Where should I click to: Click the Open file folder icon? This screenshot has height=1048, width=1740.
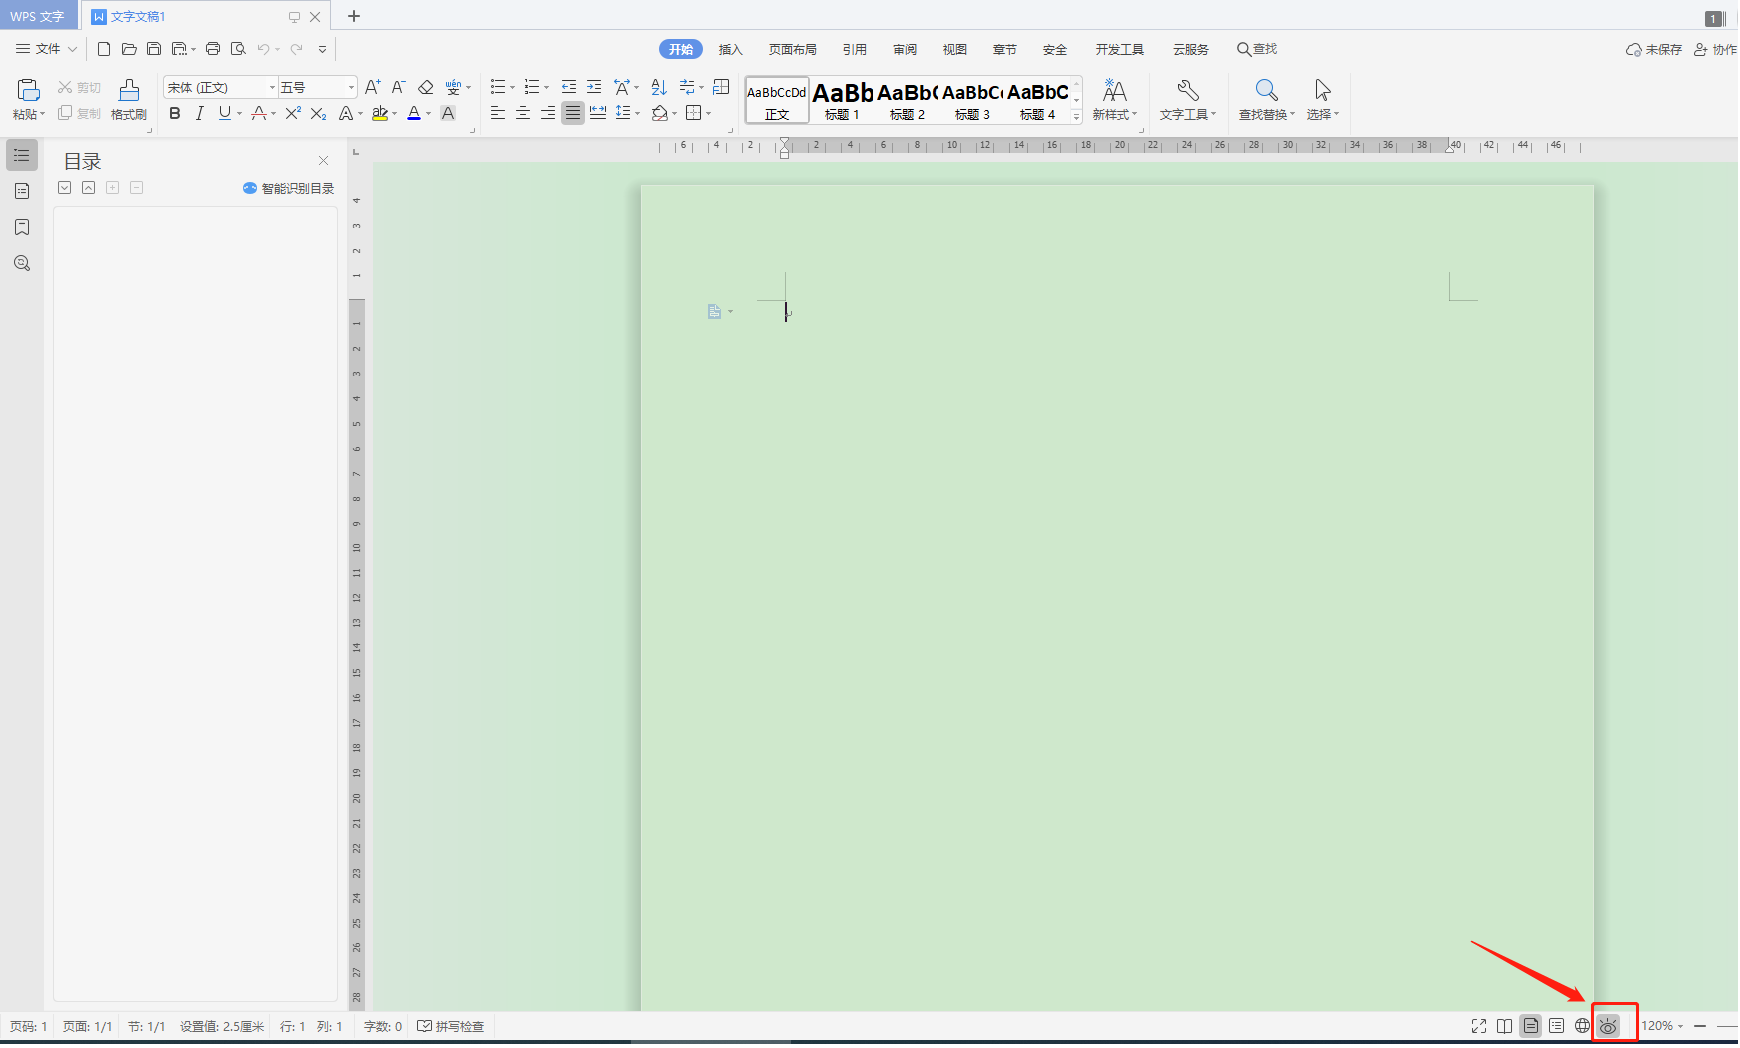pos(129,49)
